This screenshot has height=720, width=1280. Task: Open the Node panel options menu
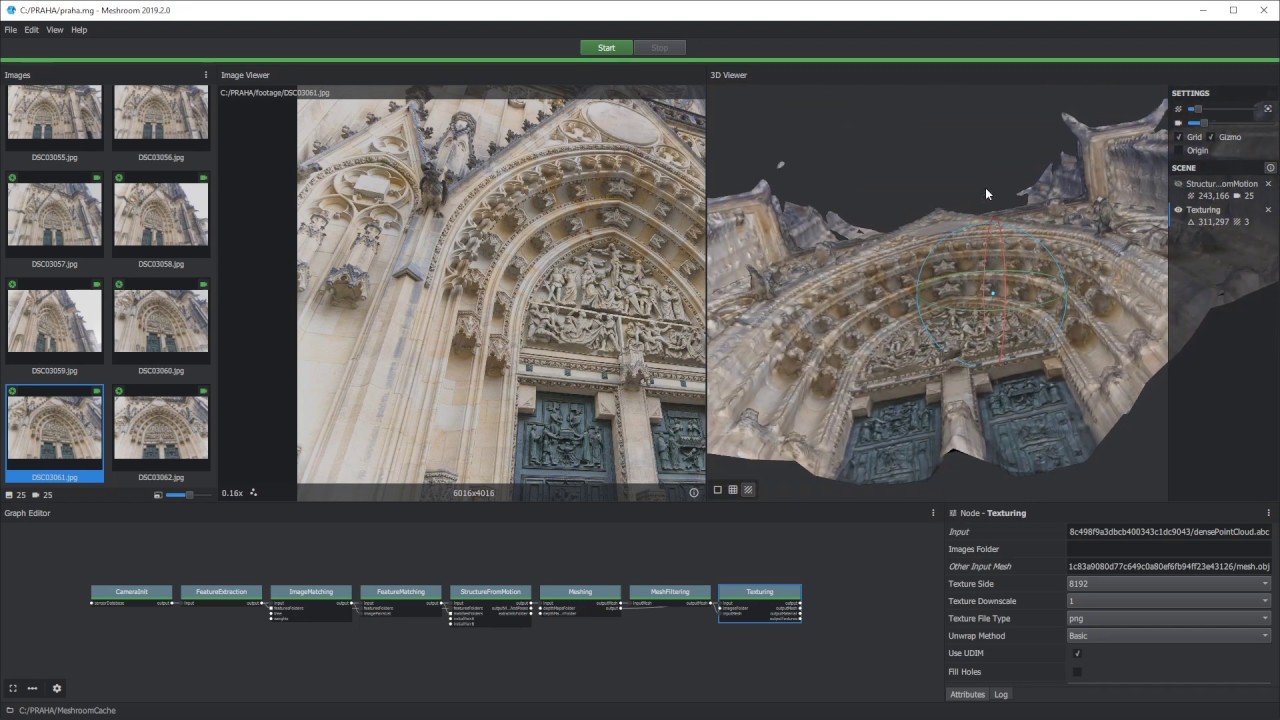tap(1269, 513)
